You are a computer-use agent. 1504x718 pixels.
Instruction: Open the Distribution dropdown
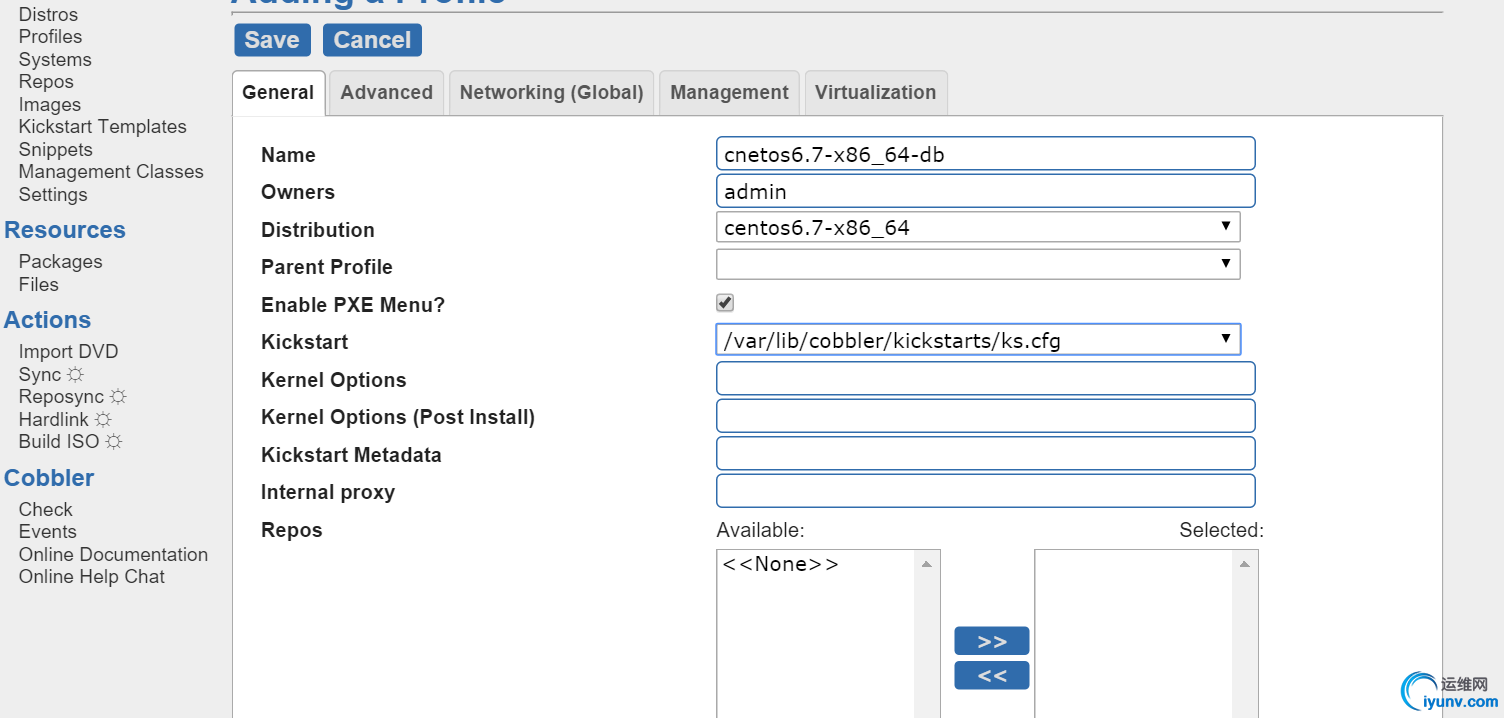[x=977, y=228]
